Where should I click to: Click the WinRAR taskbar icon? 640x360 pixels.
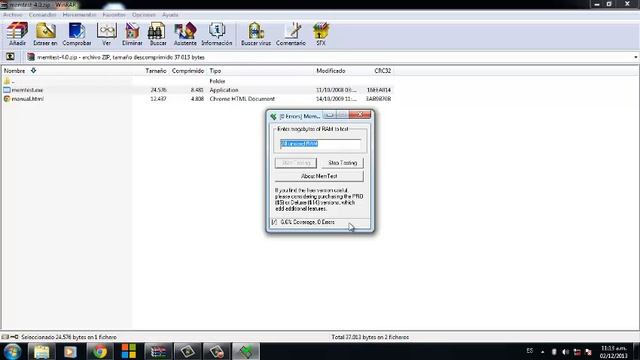(158, 351)
